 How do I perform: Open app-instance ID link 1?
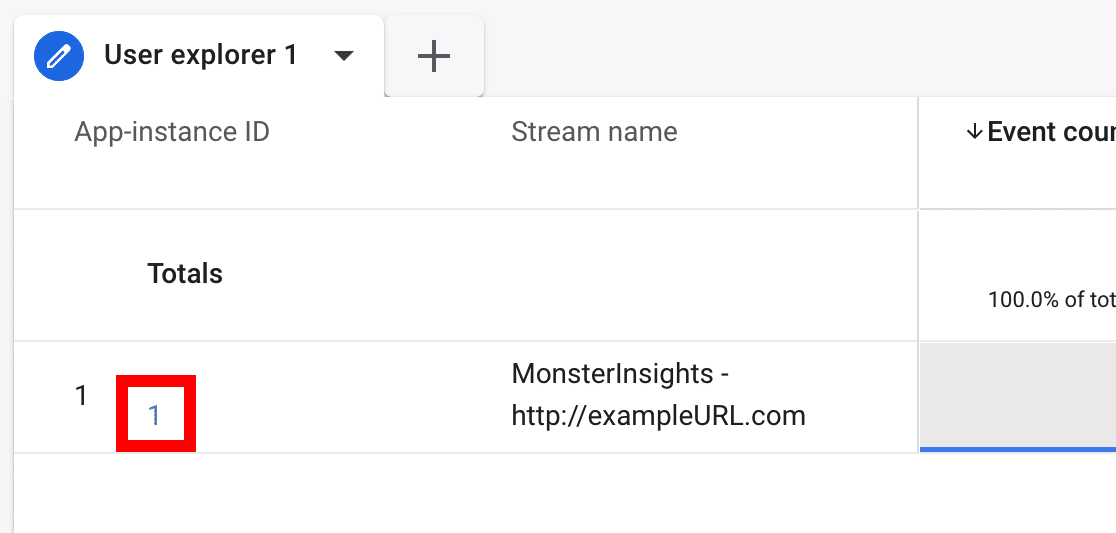(x=154, y=415)
